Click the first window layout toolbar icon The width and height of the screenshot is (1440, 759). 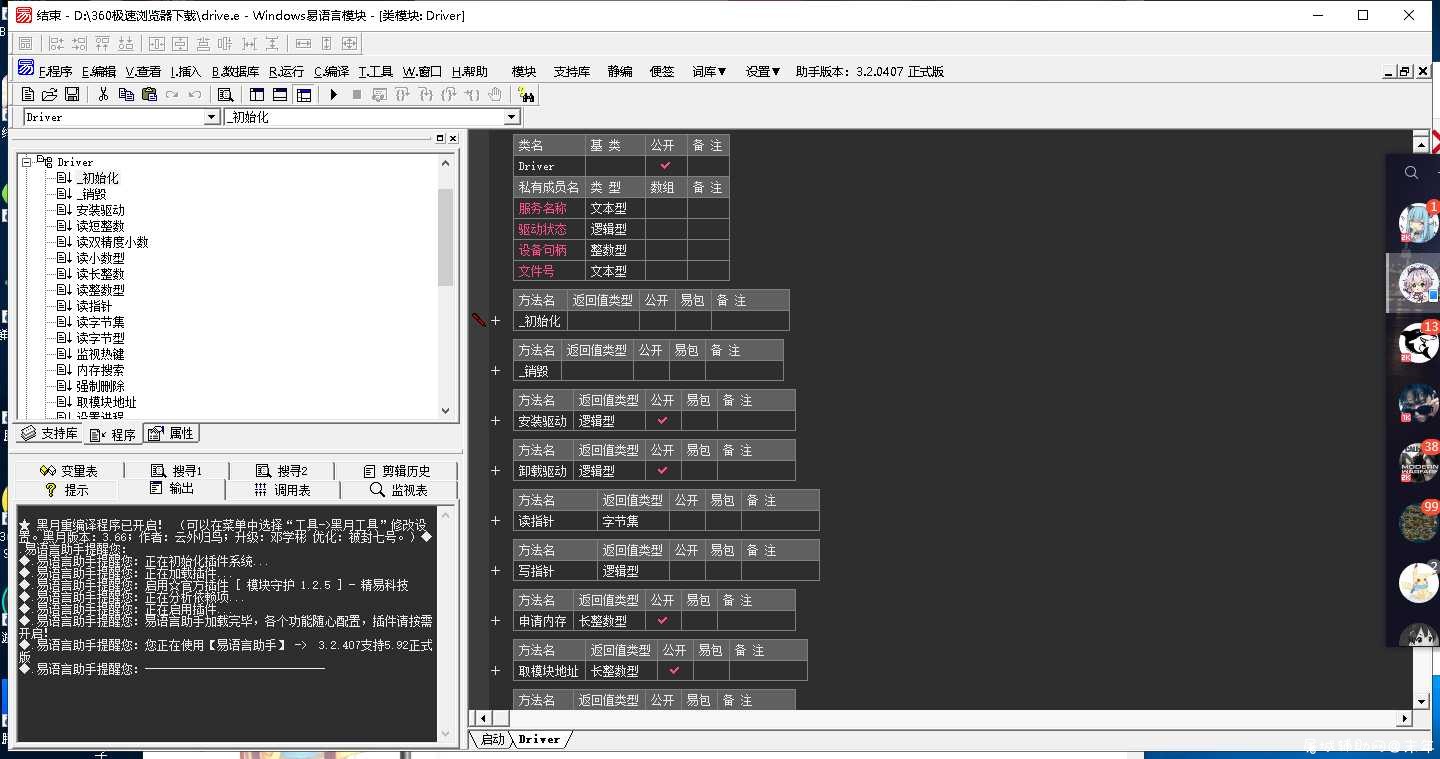[x=257, y=94]
